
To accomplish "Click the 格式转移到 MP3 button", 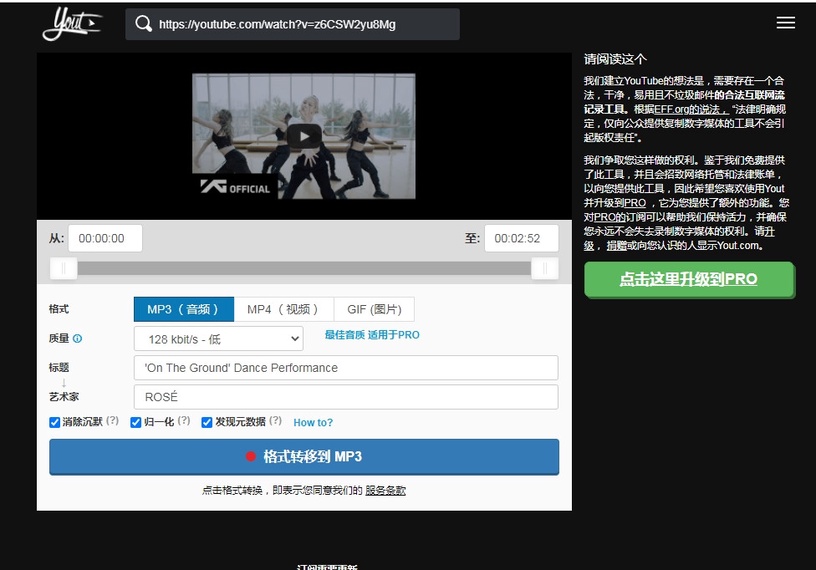I will [x=304, y=457].
